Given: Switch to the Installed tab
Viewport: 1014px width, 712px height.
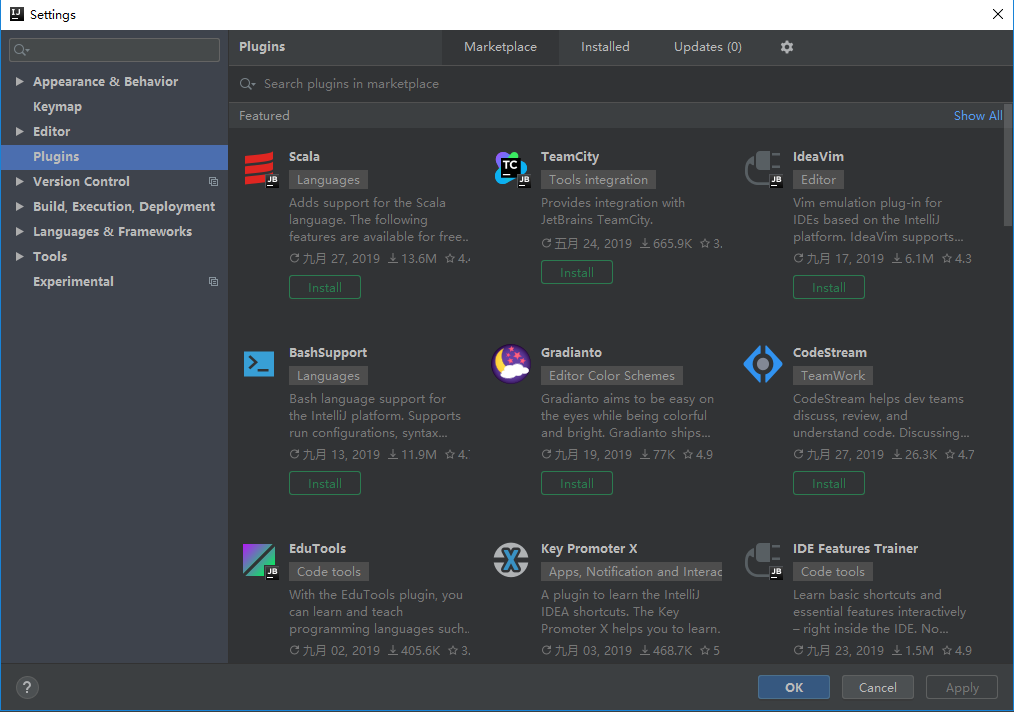Looking at the screenshot, I should coord(605,47).
